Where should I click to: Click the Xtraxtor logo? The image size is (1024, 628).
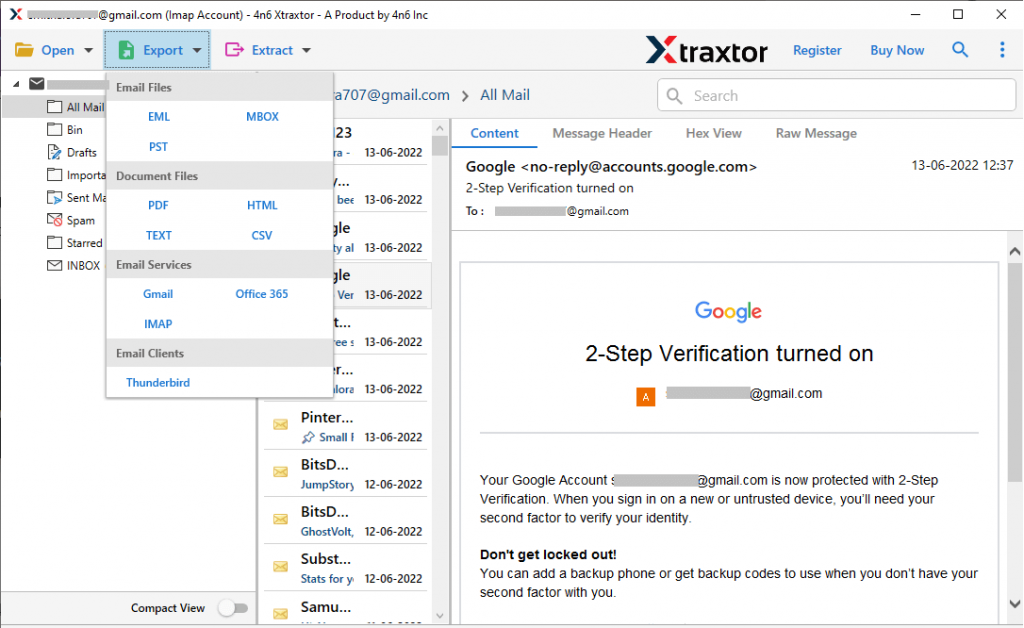tap(707, 49)
